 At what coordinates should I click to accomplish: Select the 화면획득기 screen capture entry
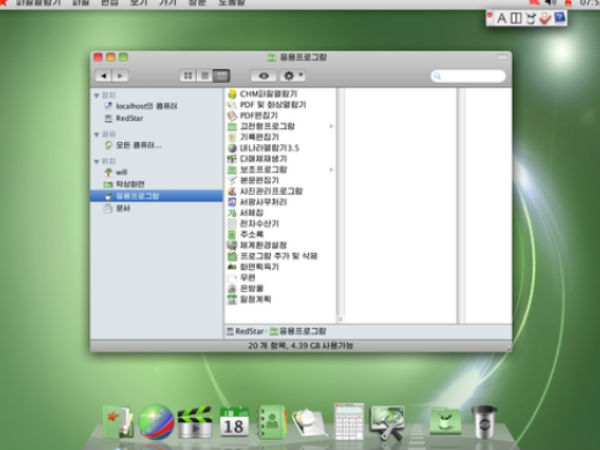253,267
